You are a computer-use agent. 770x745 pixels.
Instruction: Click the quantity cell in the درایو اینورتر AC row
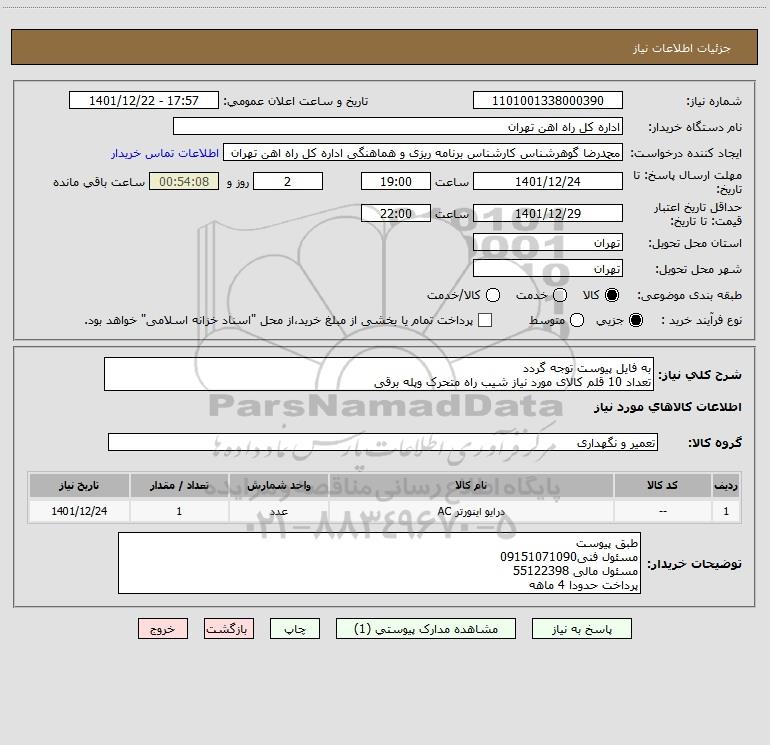coord(179,511)
